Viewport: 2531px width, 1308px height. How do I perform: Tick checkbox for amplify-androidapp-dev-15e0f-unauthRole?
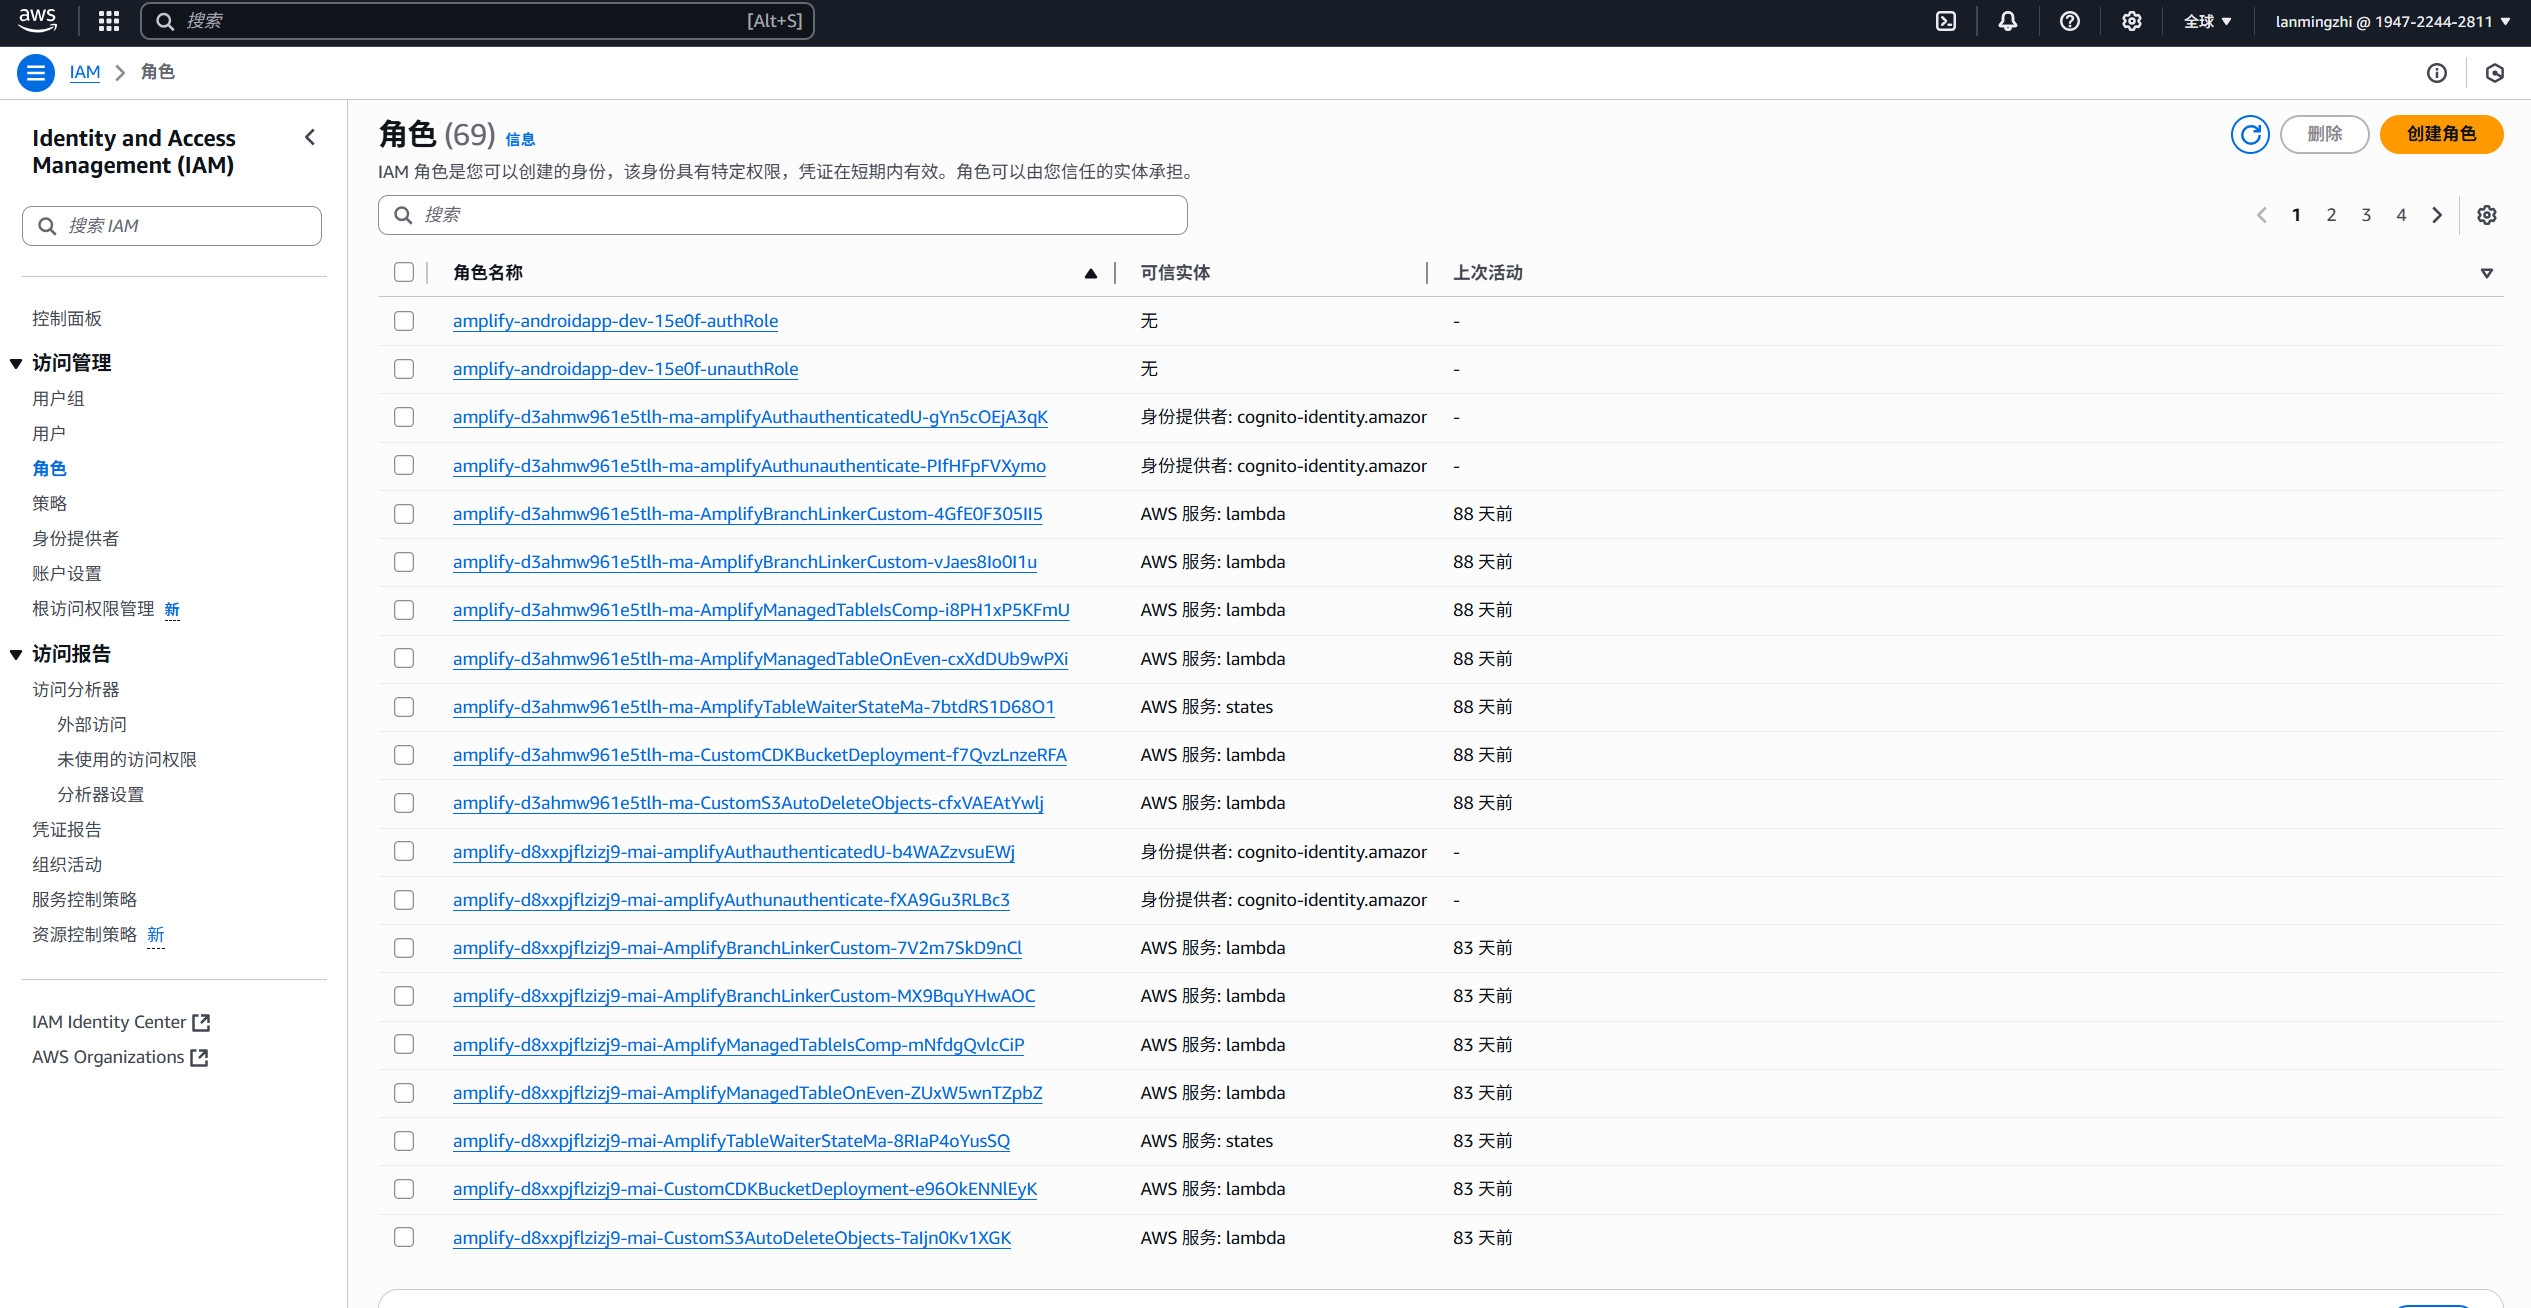click(404, 369)
